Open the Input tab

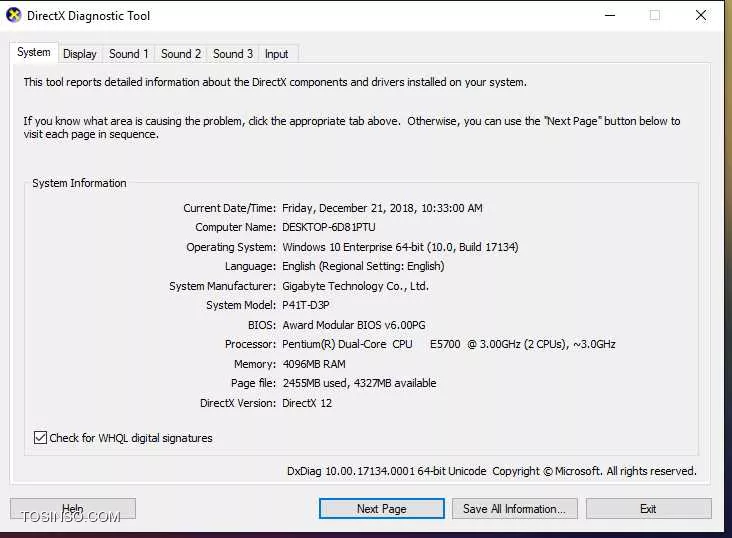(276, 54)
